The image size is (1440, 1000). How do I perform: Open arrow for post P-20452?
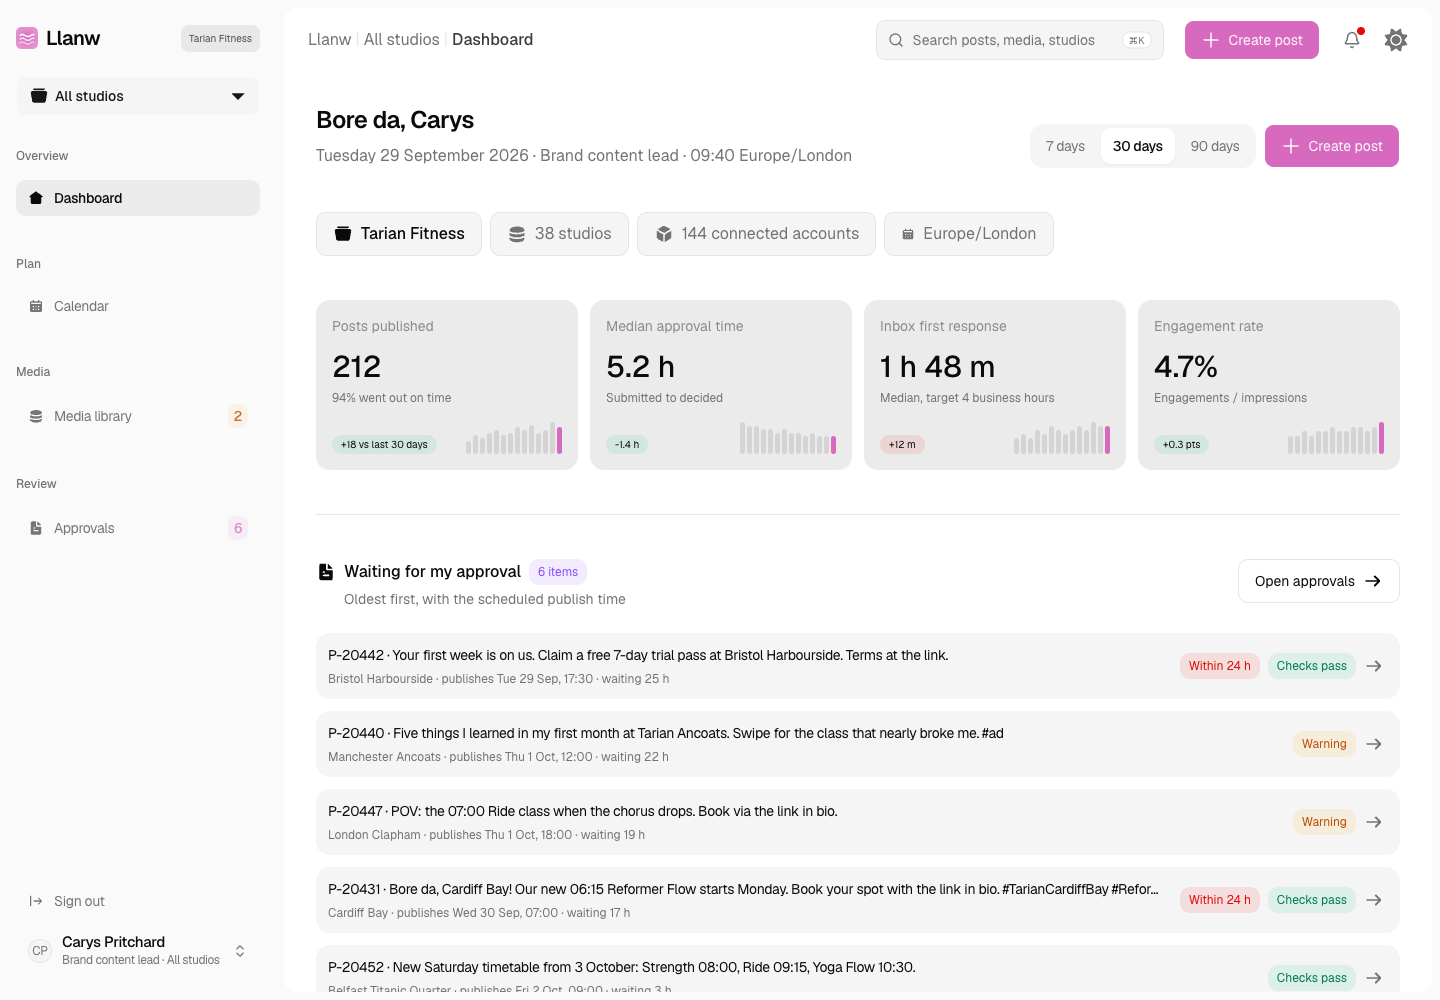tap(1374, 978)
